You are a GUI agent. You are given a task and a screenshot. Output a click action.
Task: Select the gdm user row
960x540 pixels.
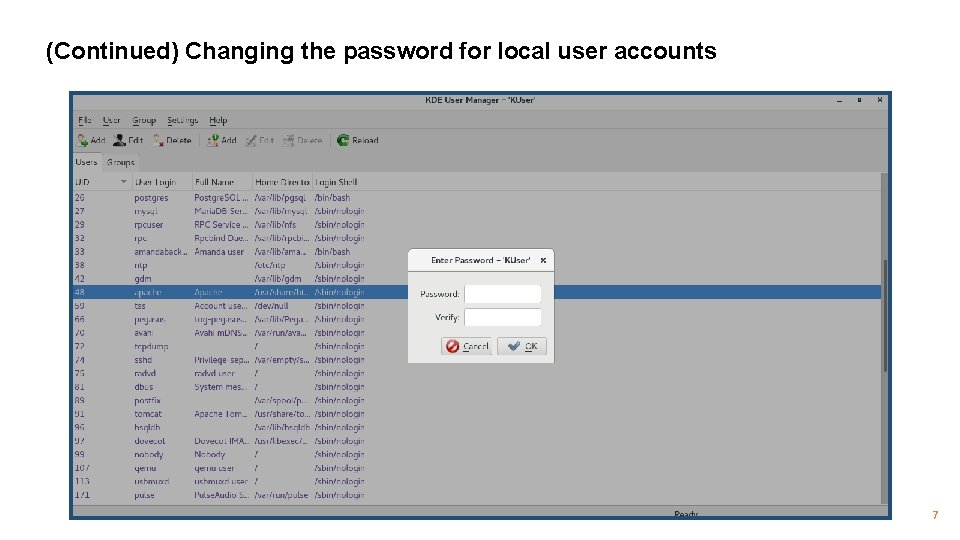[478, 279]
